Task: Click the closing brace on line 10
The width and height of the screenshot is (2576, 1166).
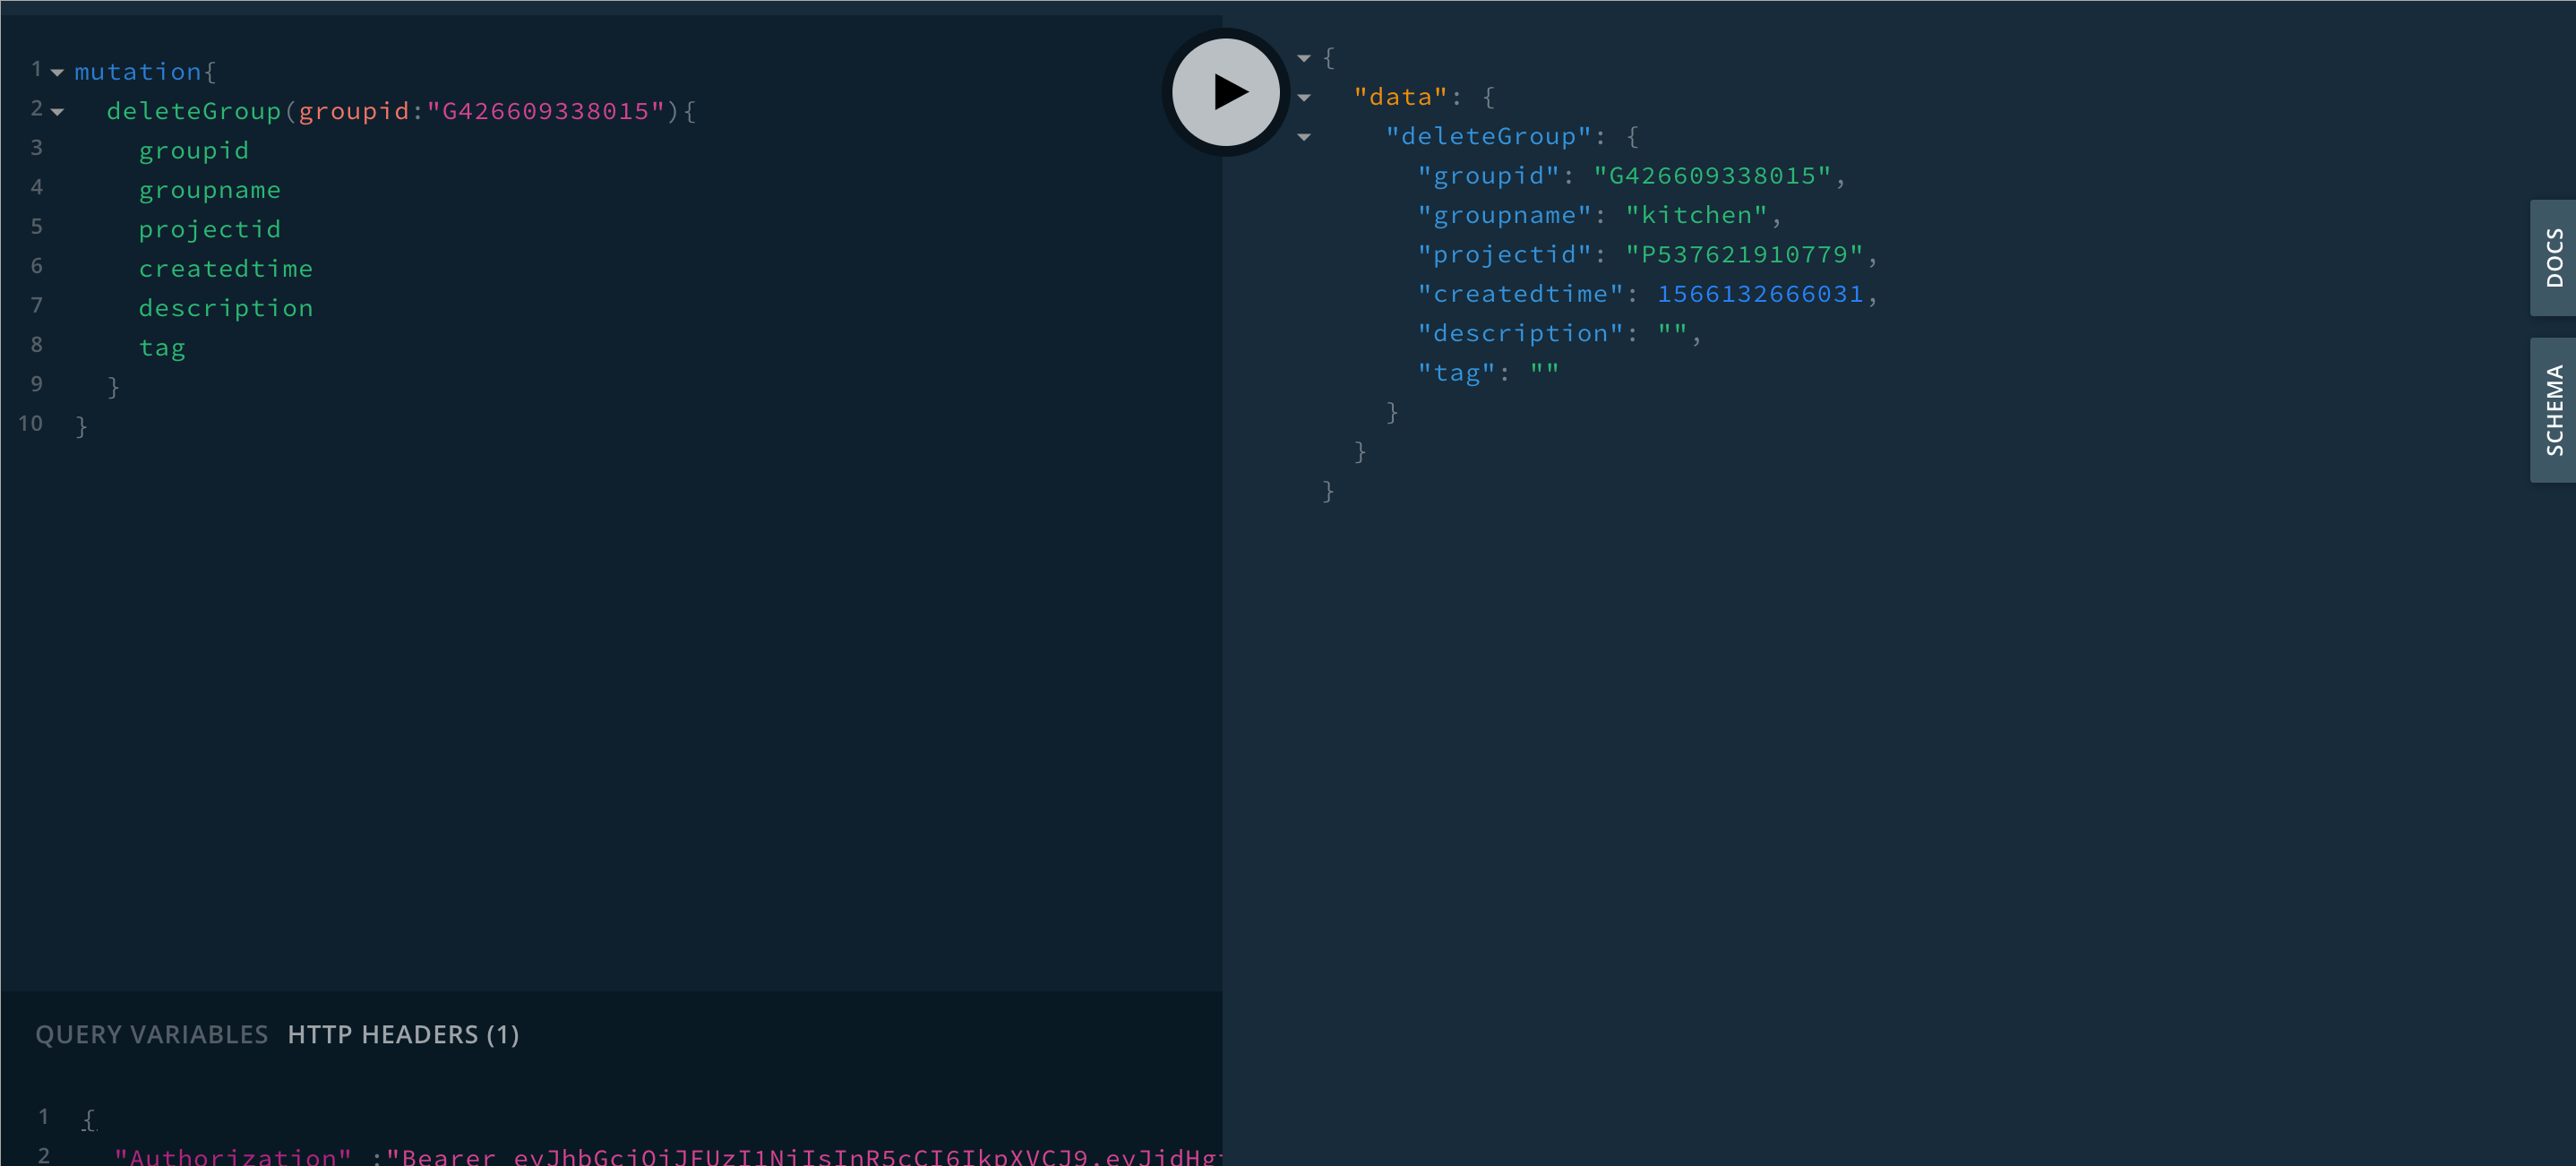Action: pos(82,427)
